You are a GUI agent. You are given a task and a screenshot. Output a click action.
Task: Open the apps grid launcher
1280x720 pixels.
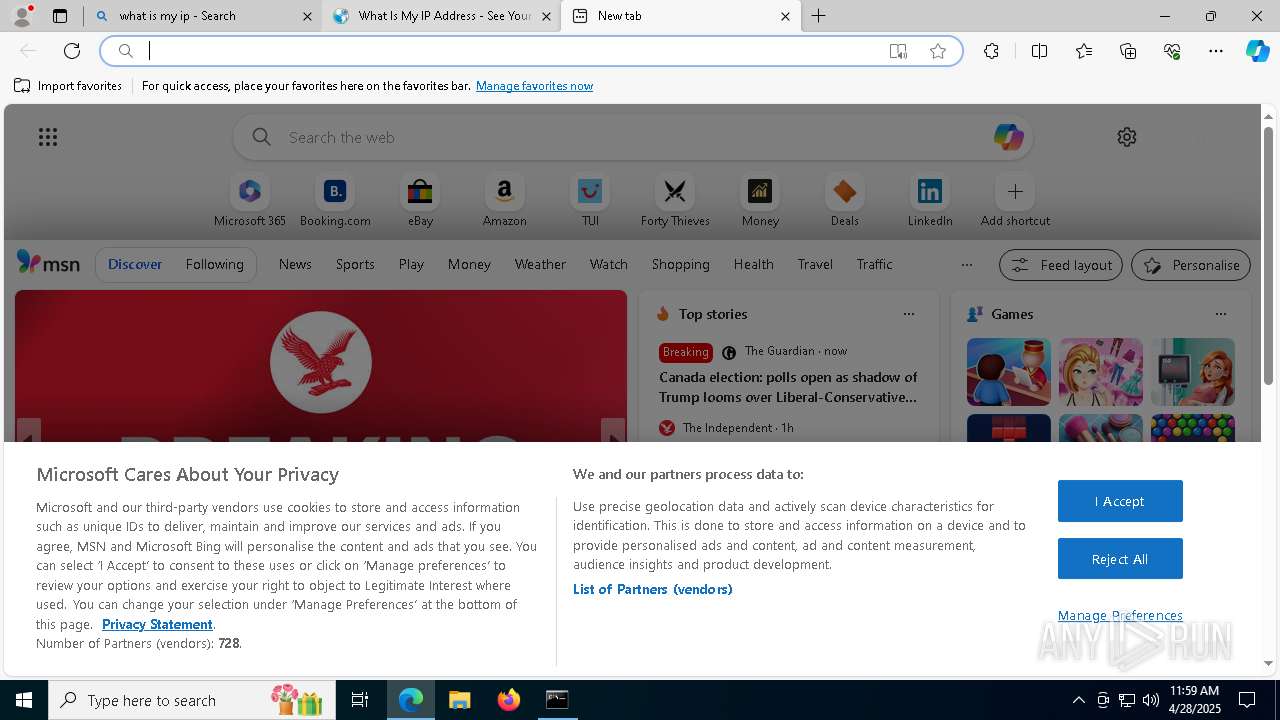[x=48, y=137]
